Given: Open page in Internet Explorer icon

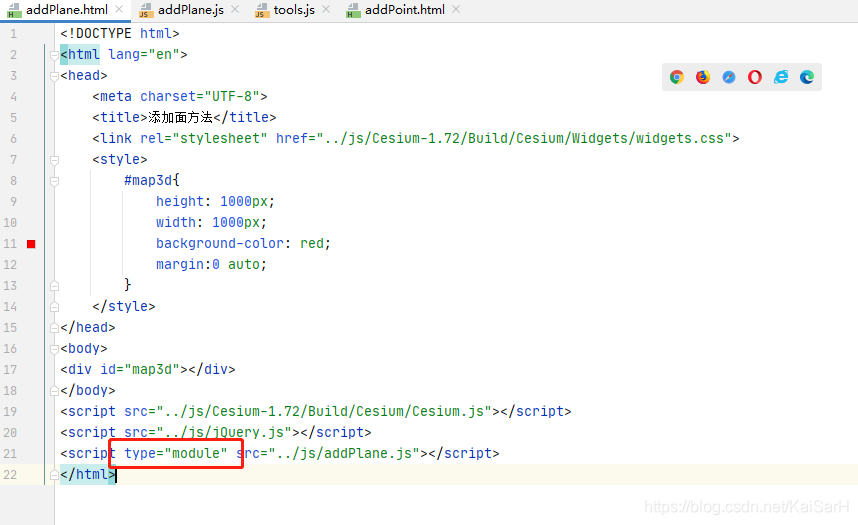Looking at the screenshot, I should click(781, 77).
